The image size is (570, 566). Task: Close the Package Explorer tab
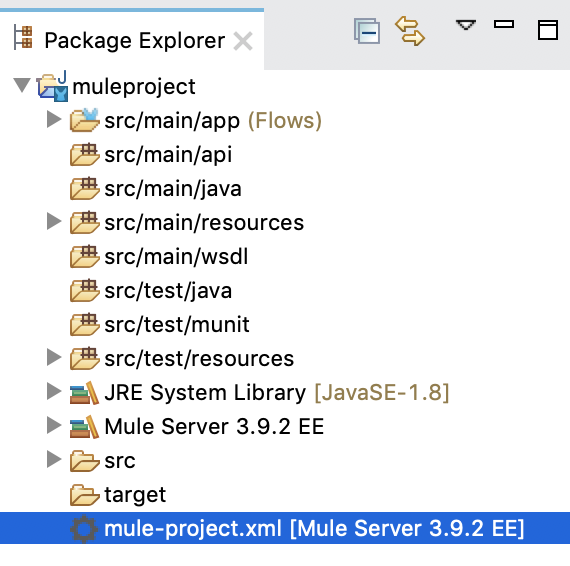(x=243, y=41)
